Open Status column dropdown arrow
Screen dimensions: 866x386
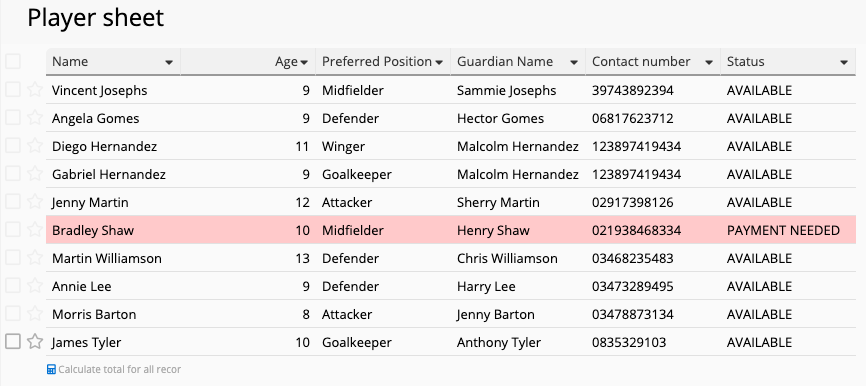pyautogui.click(x=844, y=62)
